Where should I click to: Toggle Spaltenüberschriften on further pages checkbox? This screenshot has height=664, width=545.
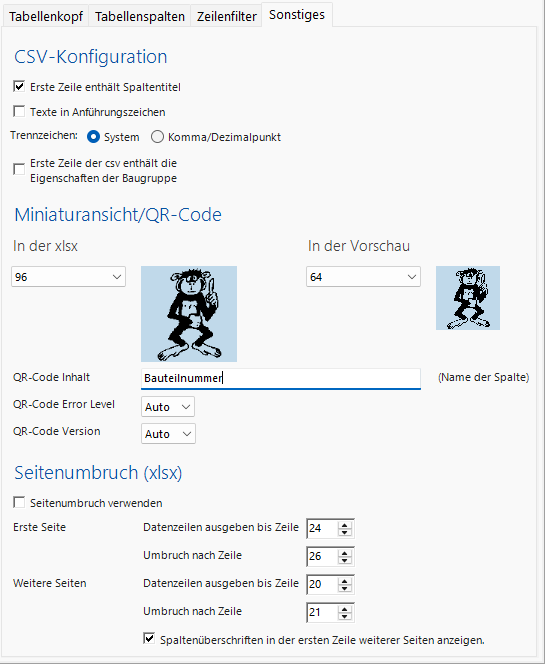(149, 639)
